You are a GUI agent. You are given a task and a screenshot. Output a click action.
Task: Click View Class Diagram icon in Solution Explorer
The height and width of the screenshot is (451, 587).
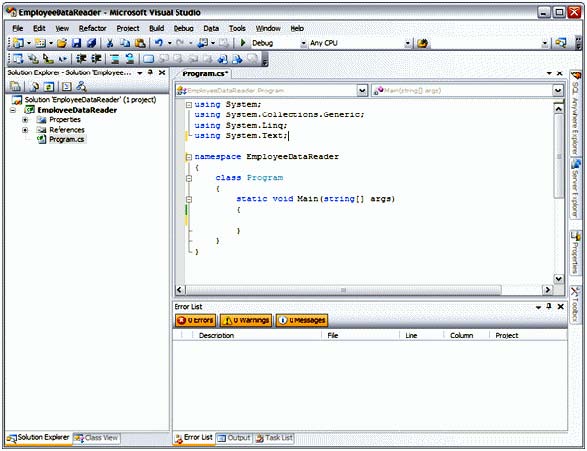81,86
